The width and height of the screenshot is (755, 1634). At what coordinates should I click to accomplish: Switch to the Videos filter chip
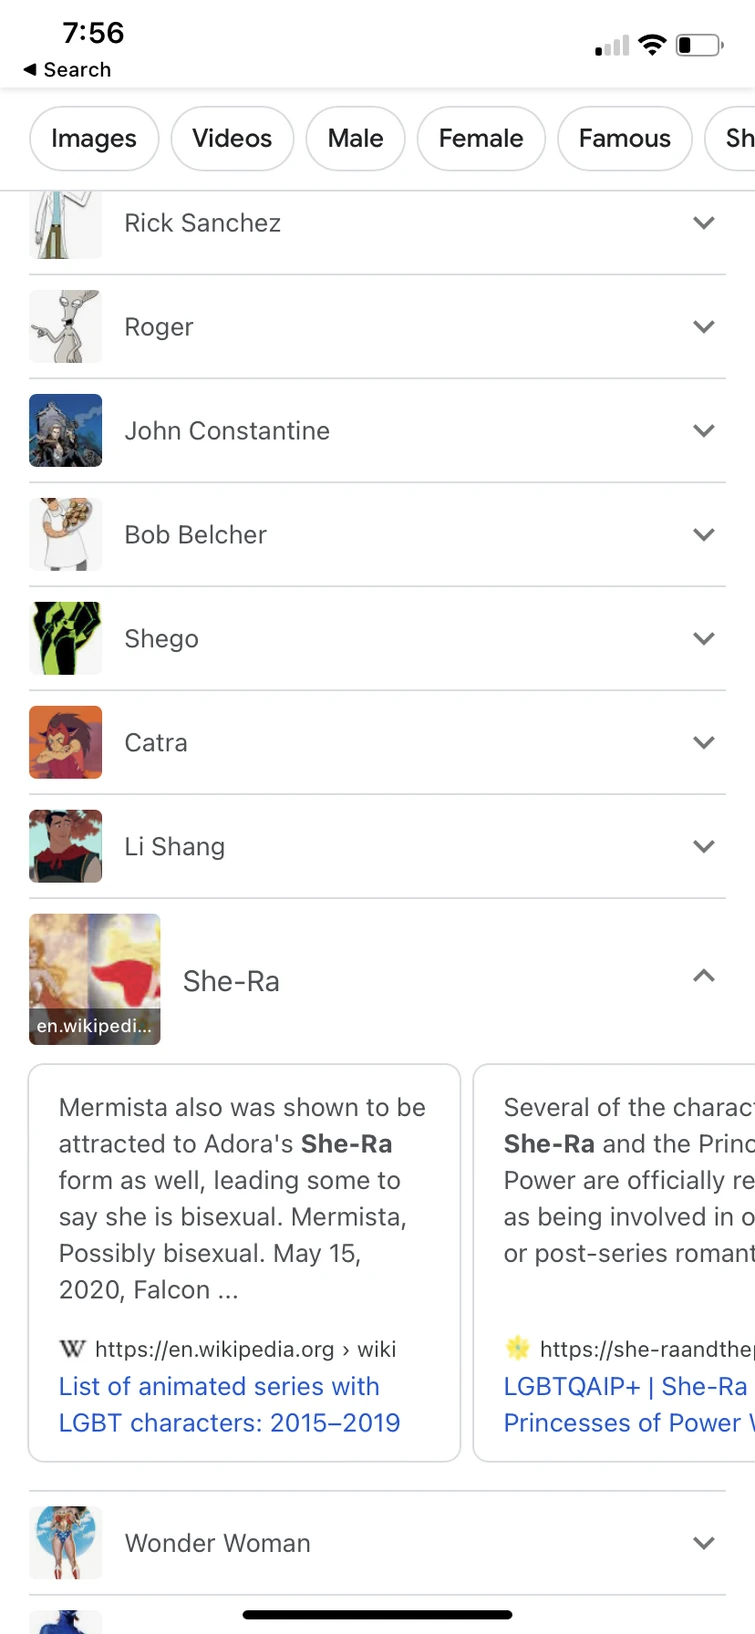click(232, 138)
